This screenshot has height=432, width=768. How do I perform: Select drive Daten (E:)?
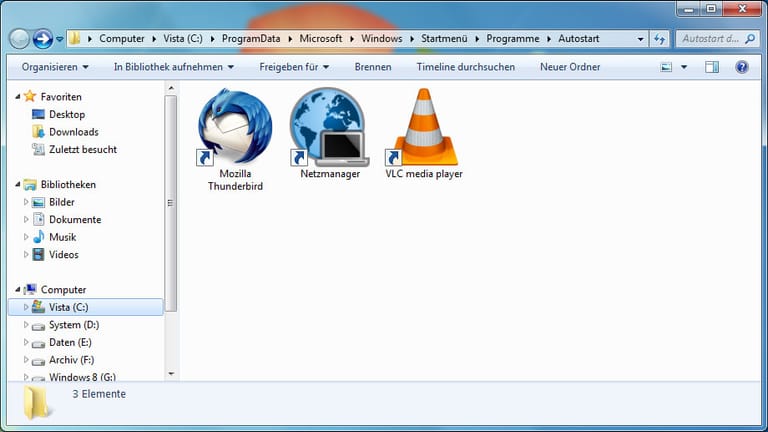[x=70, y=342]
